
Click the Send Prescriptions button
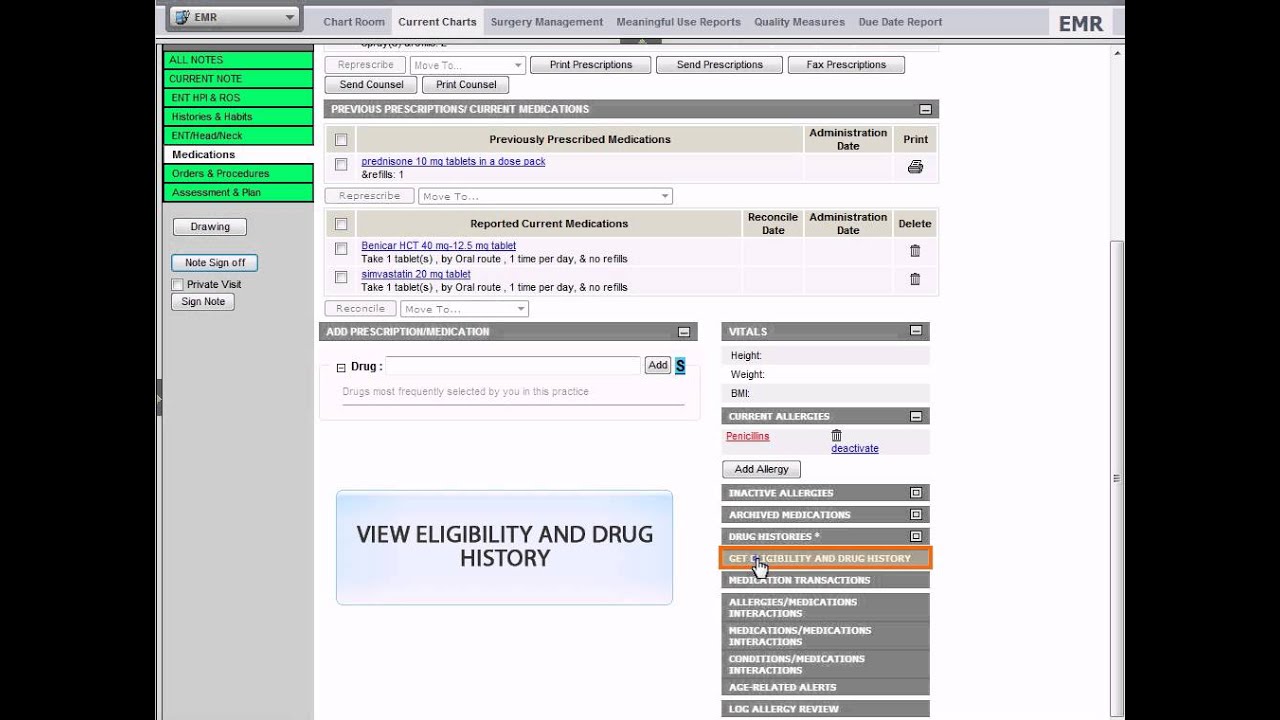point(720,65)
